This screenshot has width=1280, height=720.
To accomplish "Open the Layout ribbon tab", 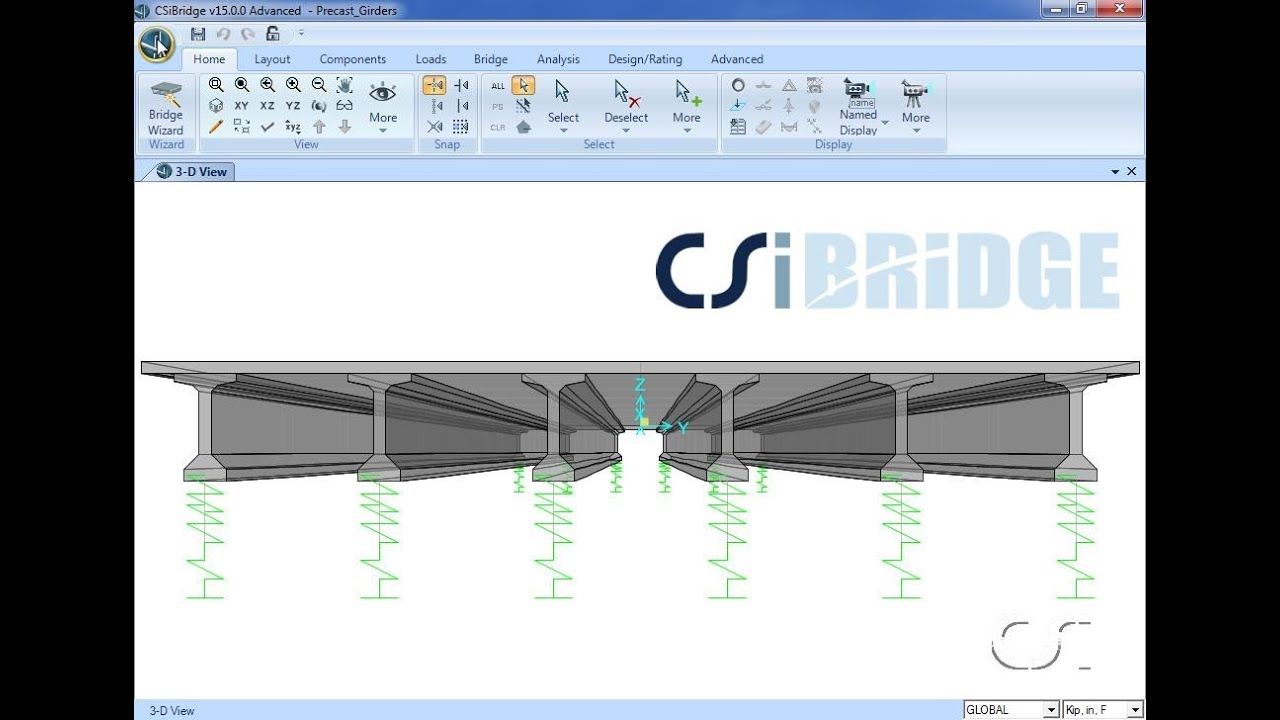I will point(272,59).
